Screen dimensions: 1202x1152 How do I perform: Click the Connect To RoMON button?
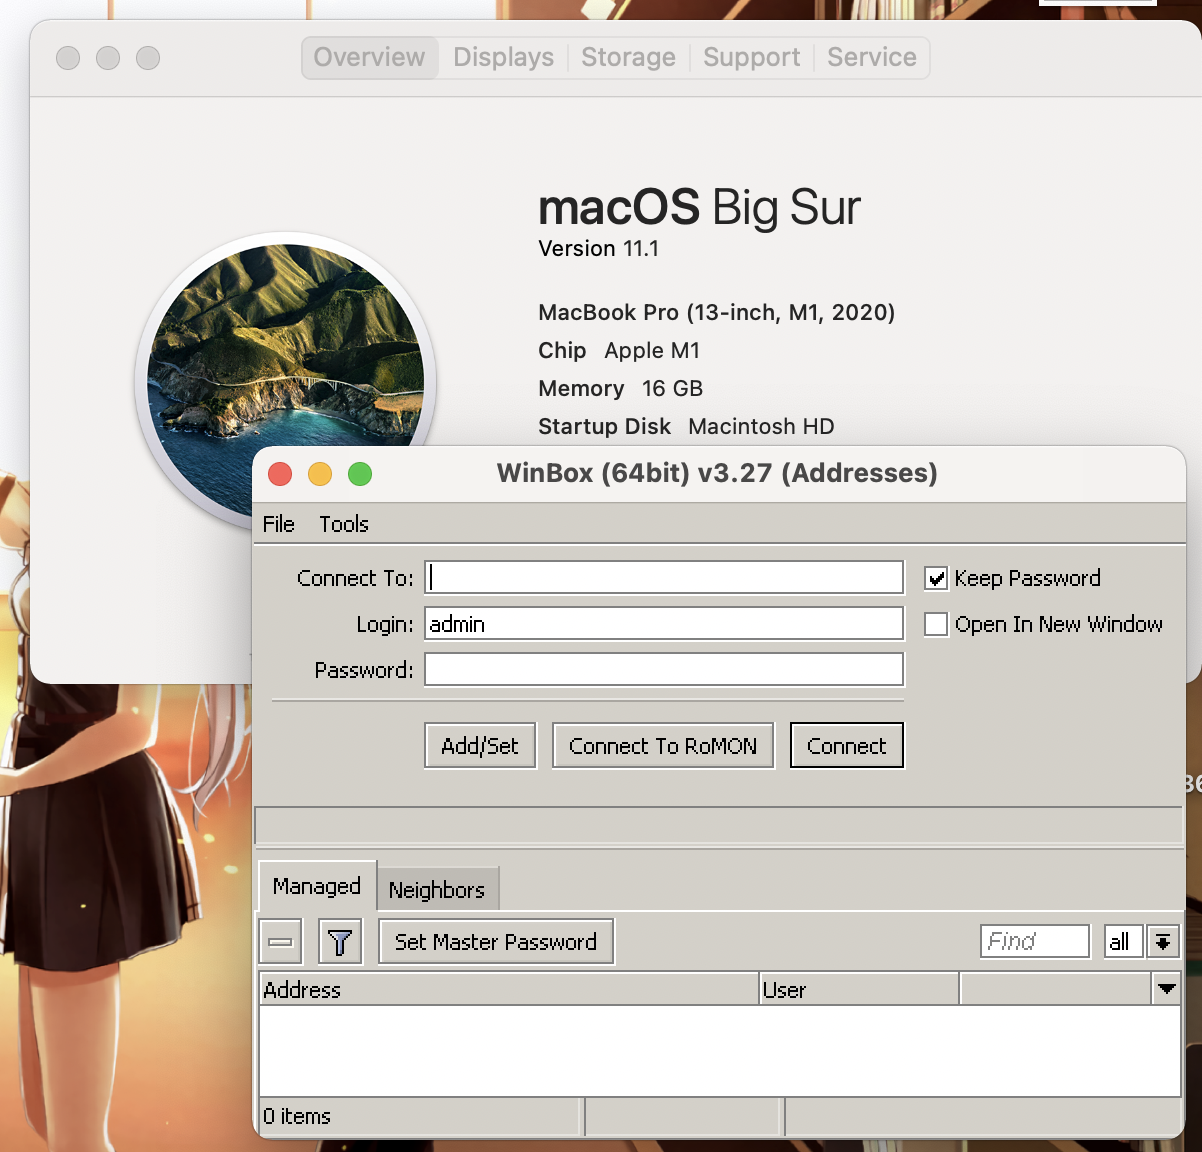coord(663,746)
